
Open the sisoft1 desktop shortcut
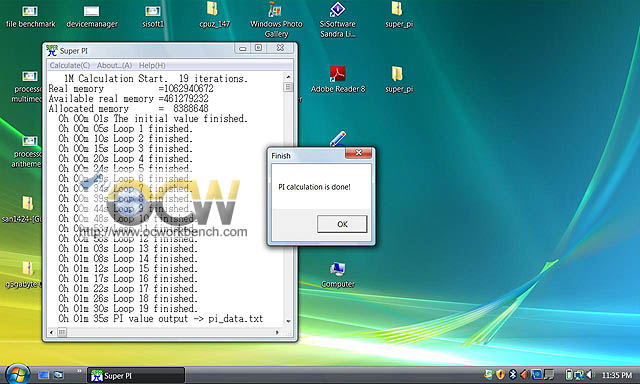point(153,16)
